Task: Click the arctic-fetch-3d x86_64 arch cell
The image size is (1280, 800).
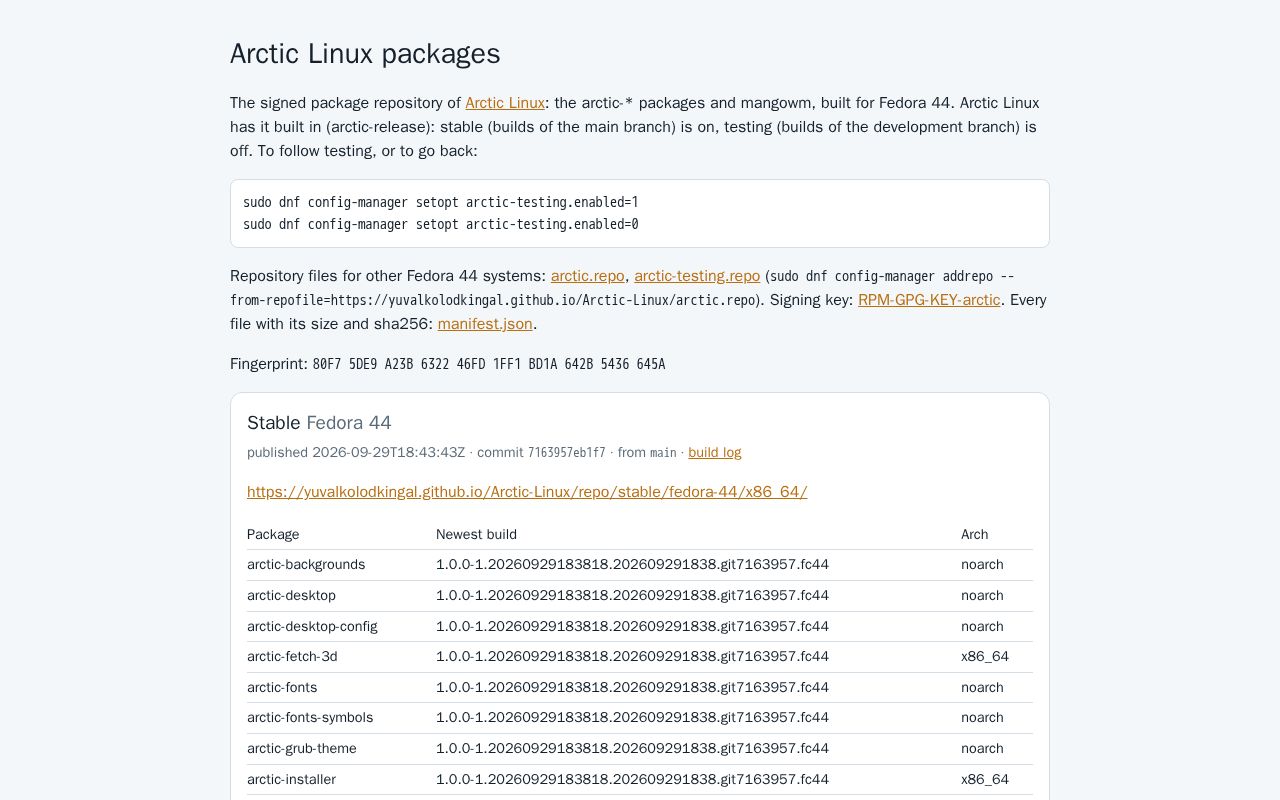Action: [985, 657]
